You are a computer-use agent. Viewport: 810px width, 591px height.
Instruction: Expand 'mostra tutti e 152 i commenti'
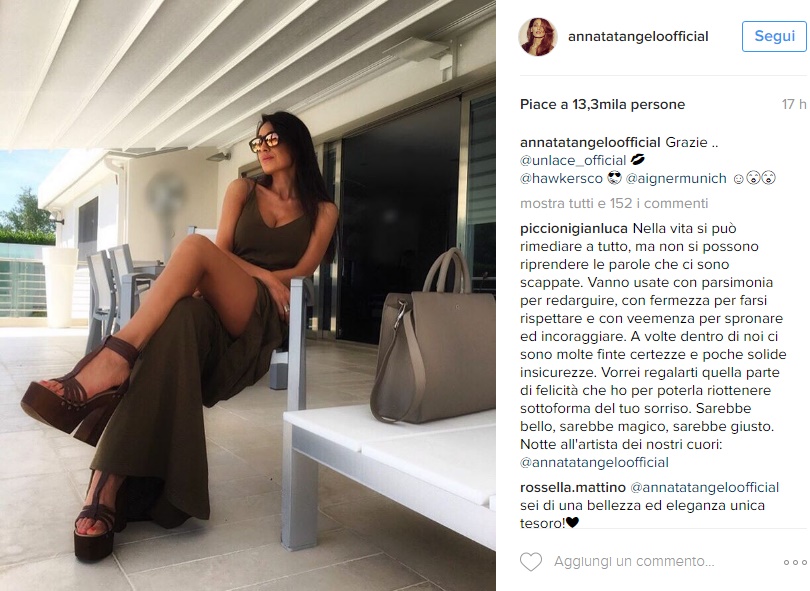(x=614, y=204)
